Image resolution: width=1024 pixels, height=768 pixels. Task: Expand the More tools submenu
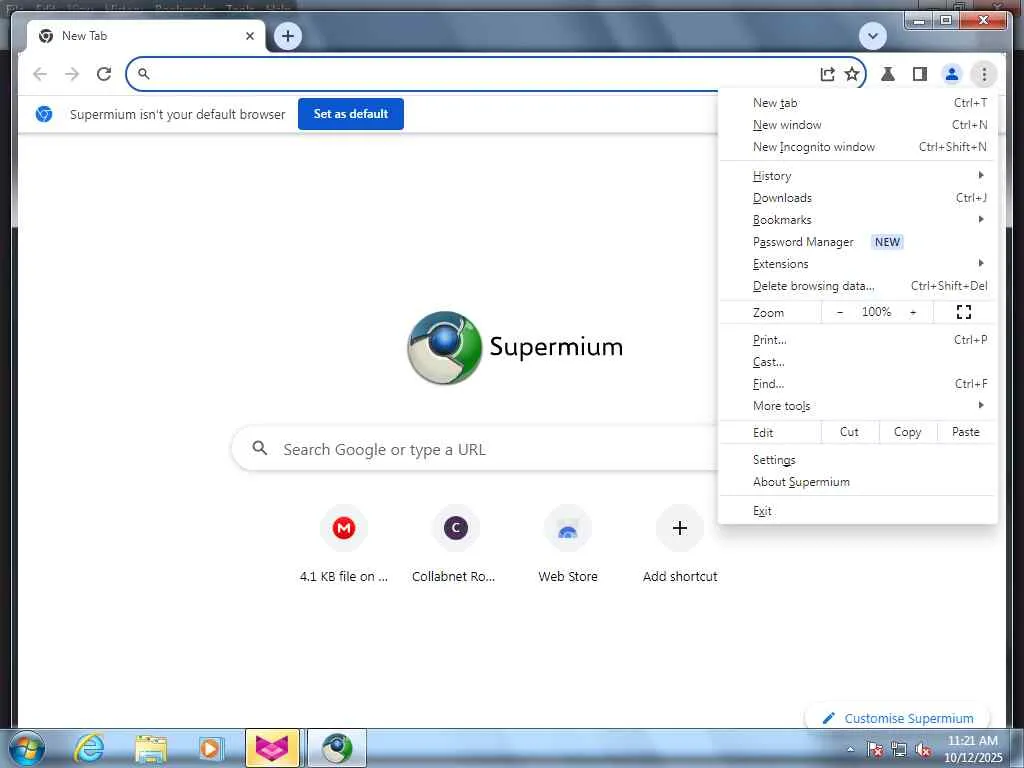(857, 406)
